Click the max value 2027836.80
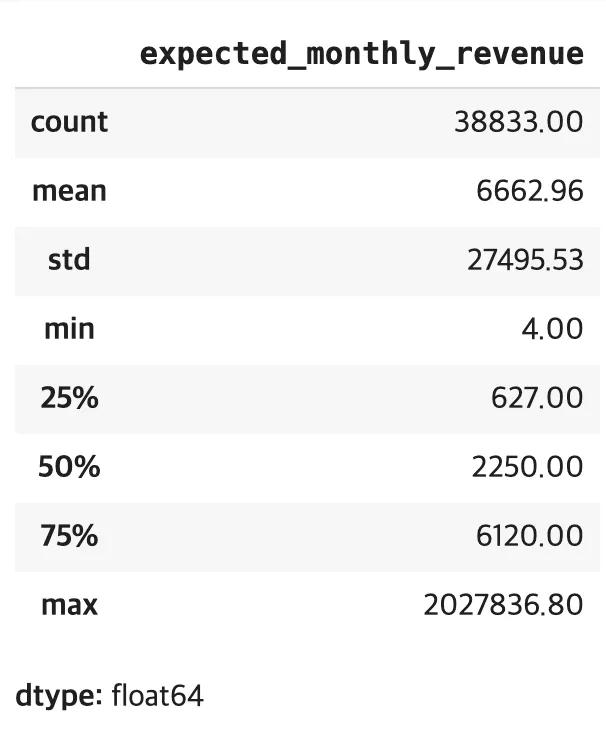Screen dimensions: 606x740 coord(504,605)
